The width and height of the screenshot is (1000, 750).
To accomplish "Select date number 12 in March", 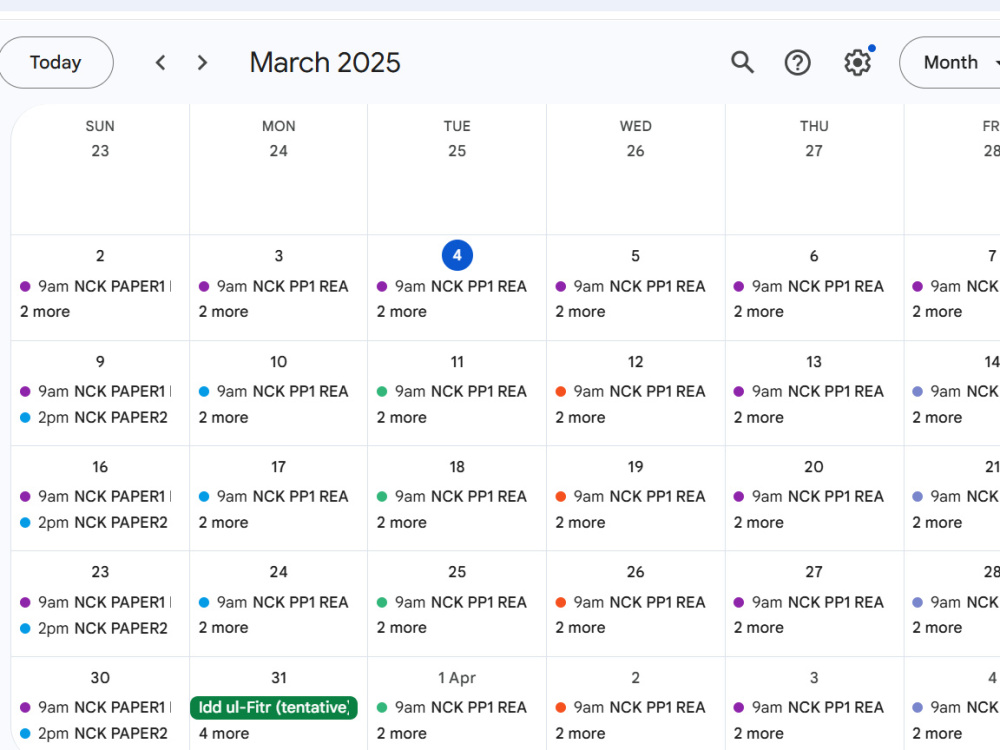I will (635, 362).
